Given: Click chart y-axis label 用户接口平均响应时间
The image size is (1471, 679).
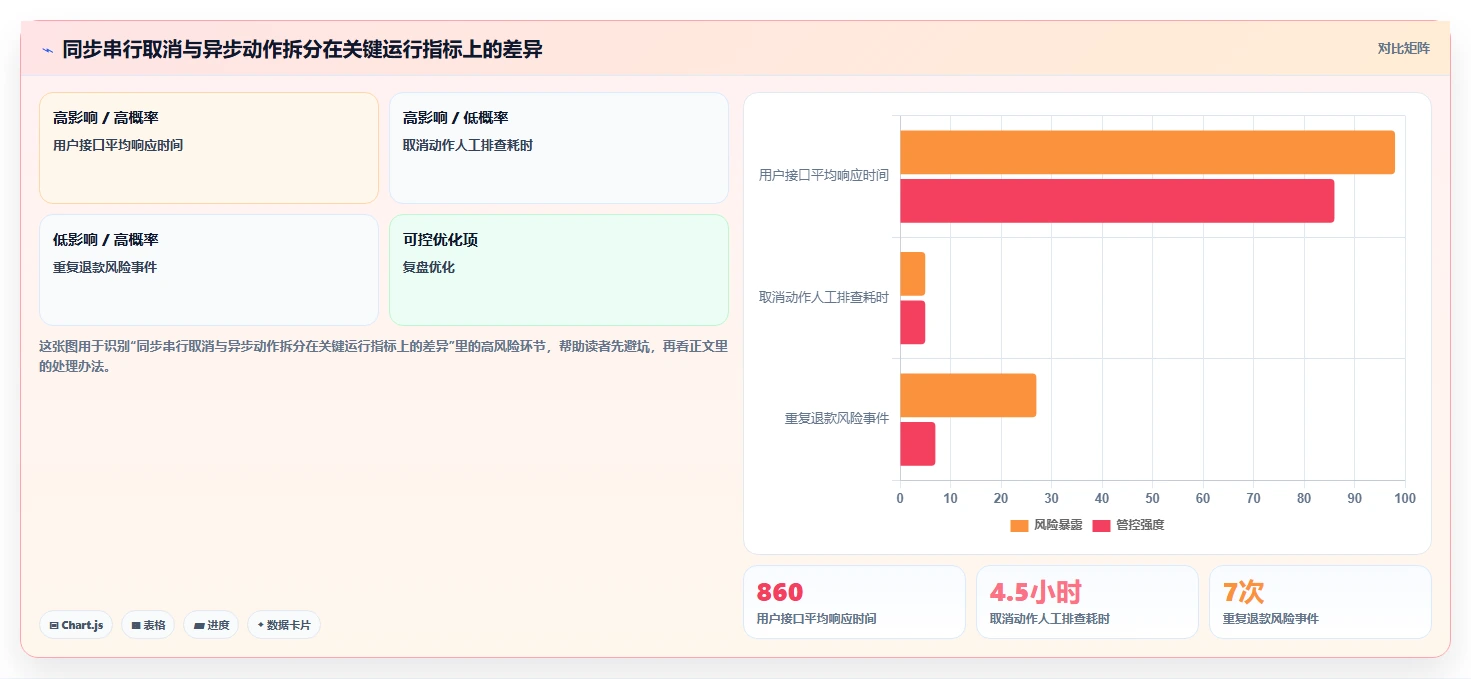Looking at the screenshot, I should click(824, 176).
